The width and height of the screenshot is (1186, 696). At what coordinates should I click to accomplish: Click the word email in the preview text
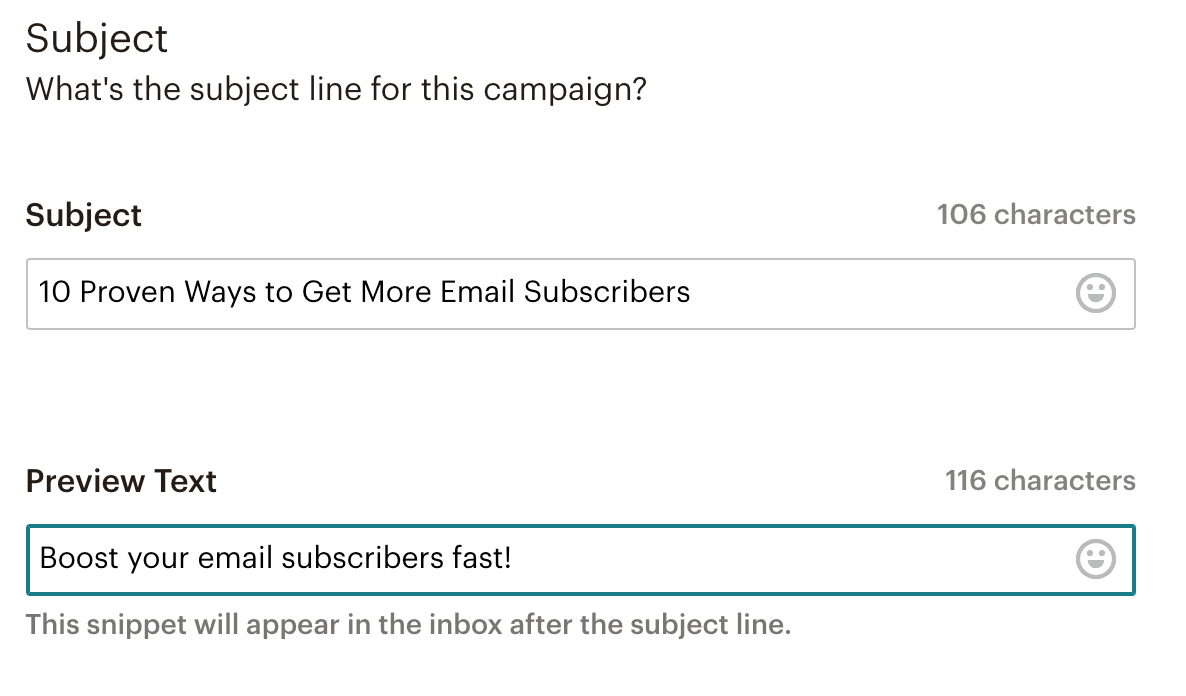pos(235,557)
